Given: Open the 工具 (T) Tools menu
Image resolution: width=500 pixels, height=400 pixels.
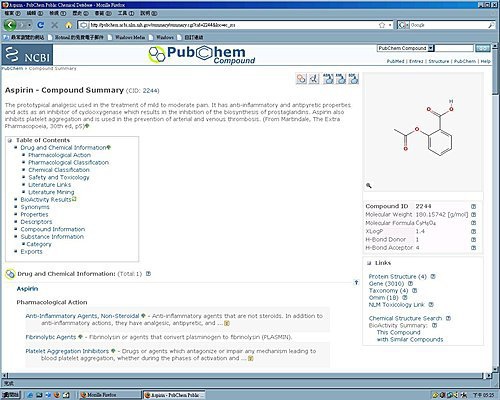Looking at the screenshot, I should [x=126, y=13].
